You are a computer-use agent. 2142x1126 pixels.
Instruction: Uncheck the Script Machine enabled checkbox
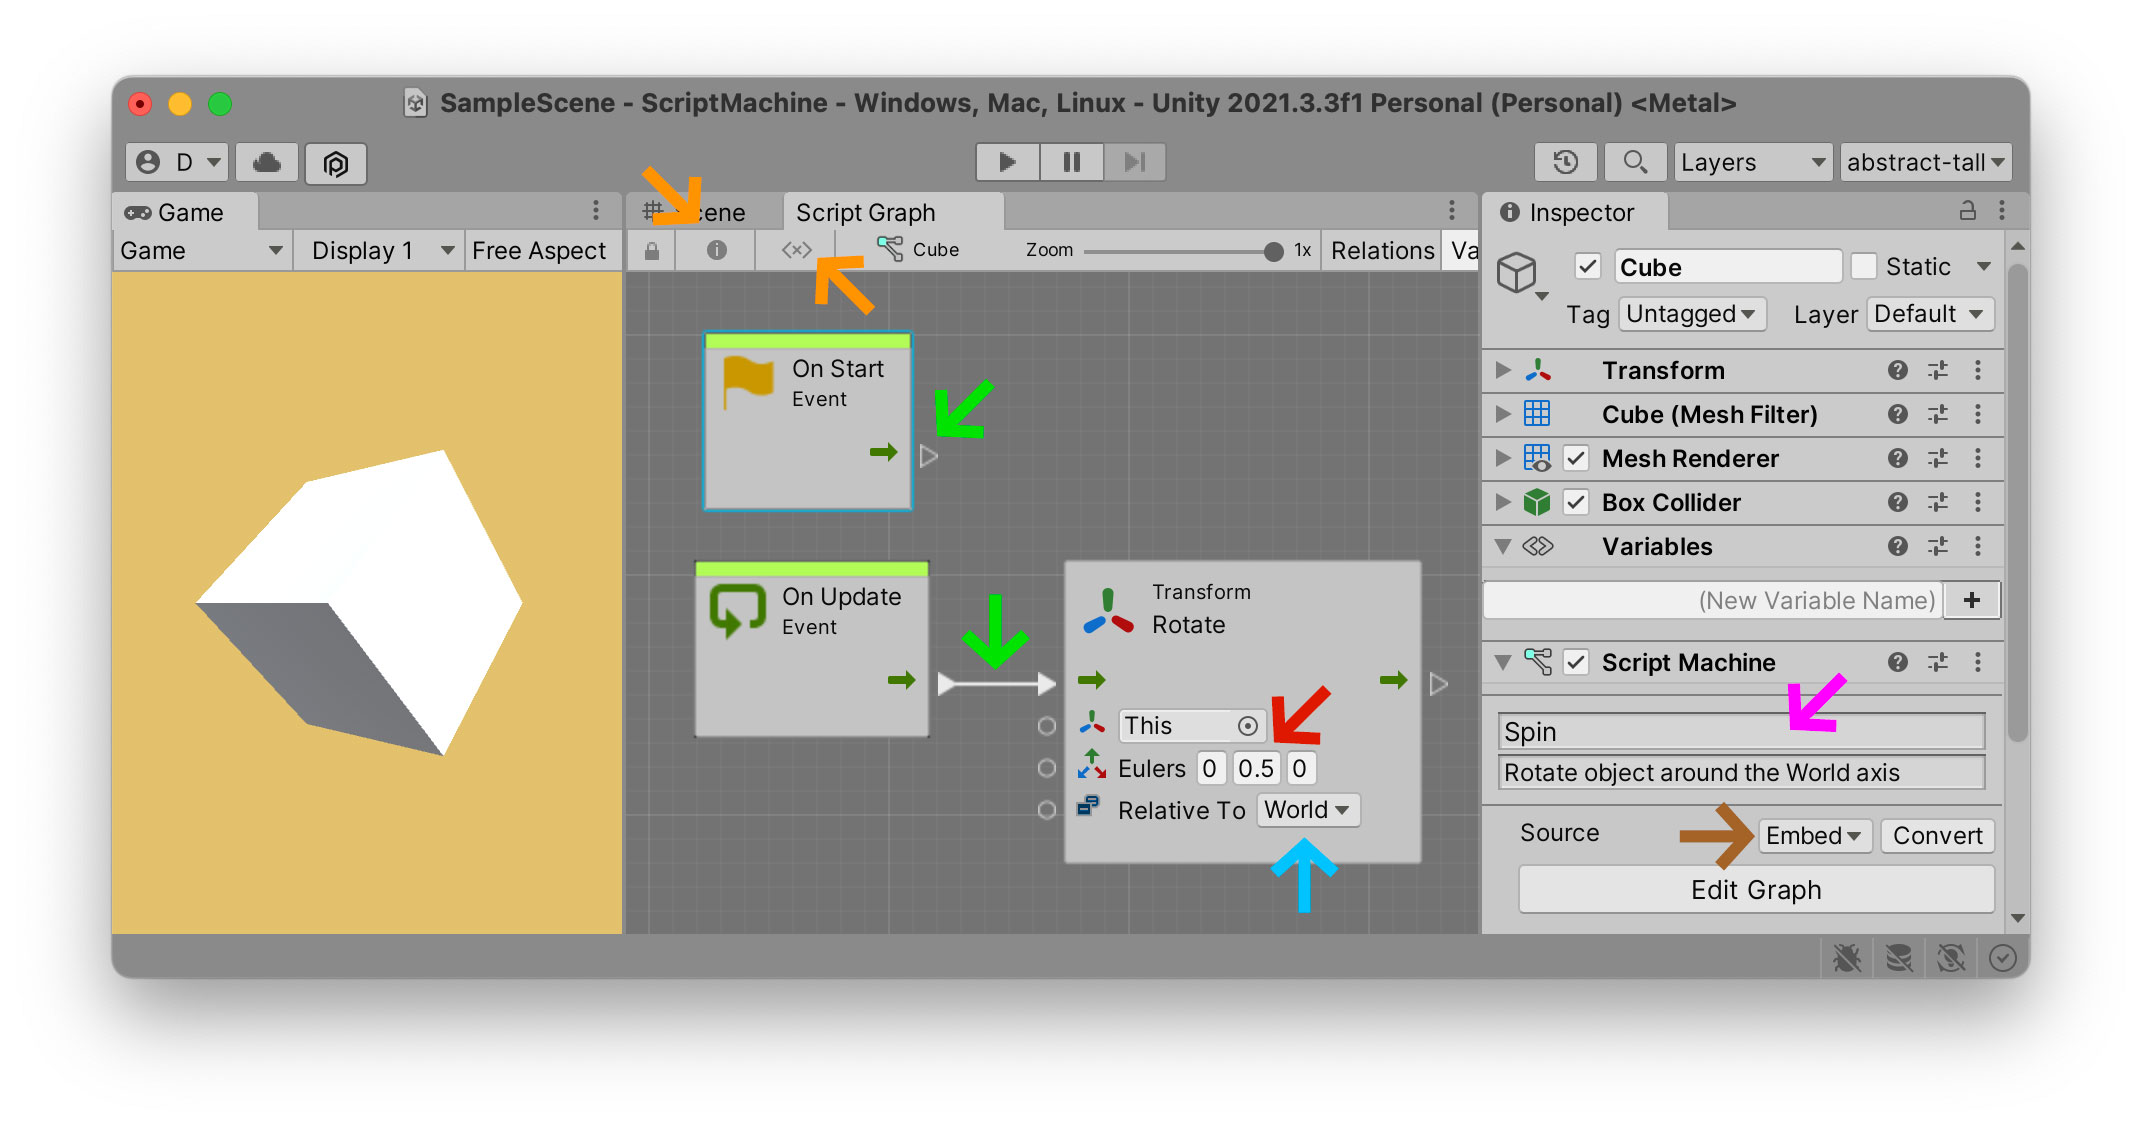[1577, 662]
